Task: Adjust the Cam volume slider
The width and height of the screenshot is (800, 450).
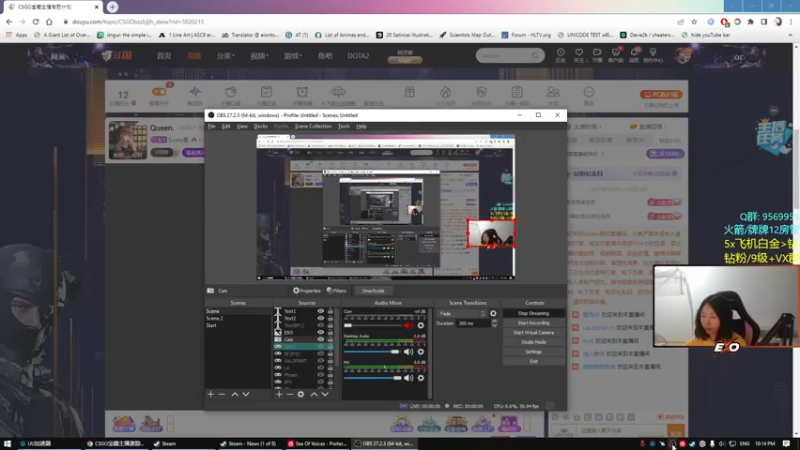Action: [373, 326]
